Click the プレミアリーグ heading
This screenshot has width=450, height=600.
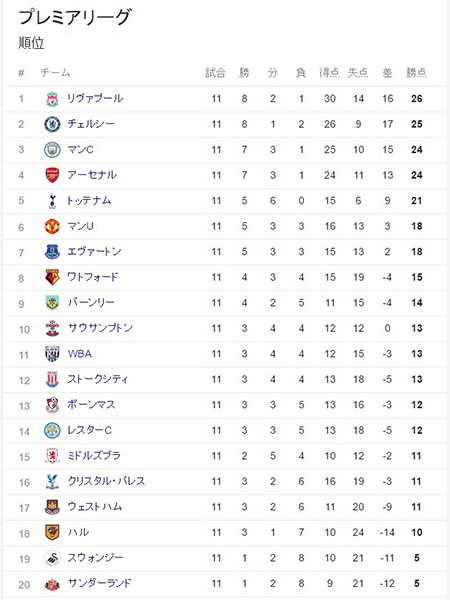[x=75, y=17]
